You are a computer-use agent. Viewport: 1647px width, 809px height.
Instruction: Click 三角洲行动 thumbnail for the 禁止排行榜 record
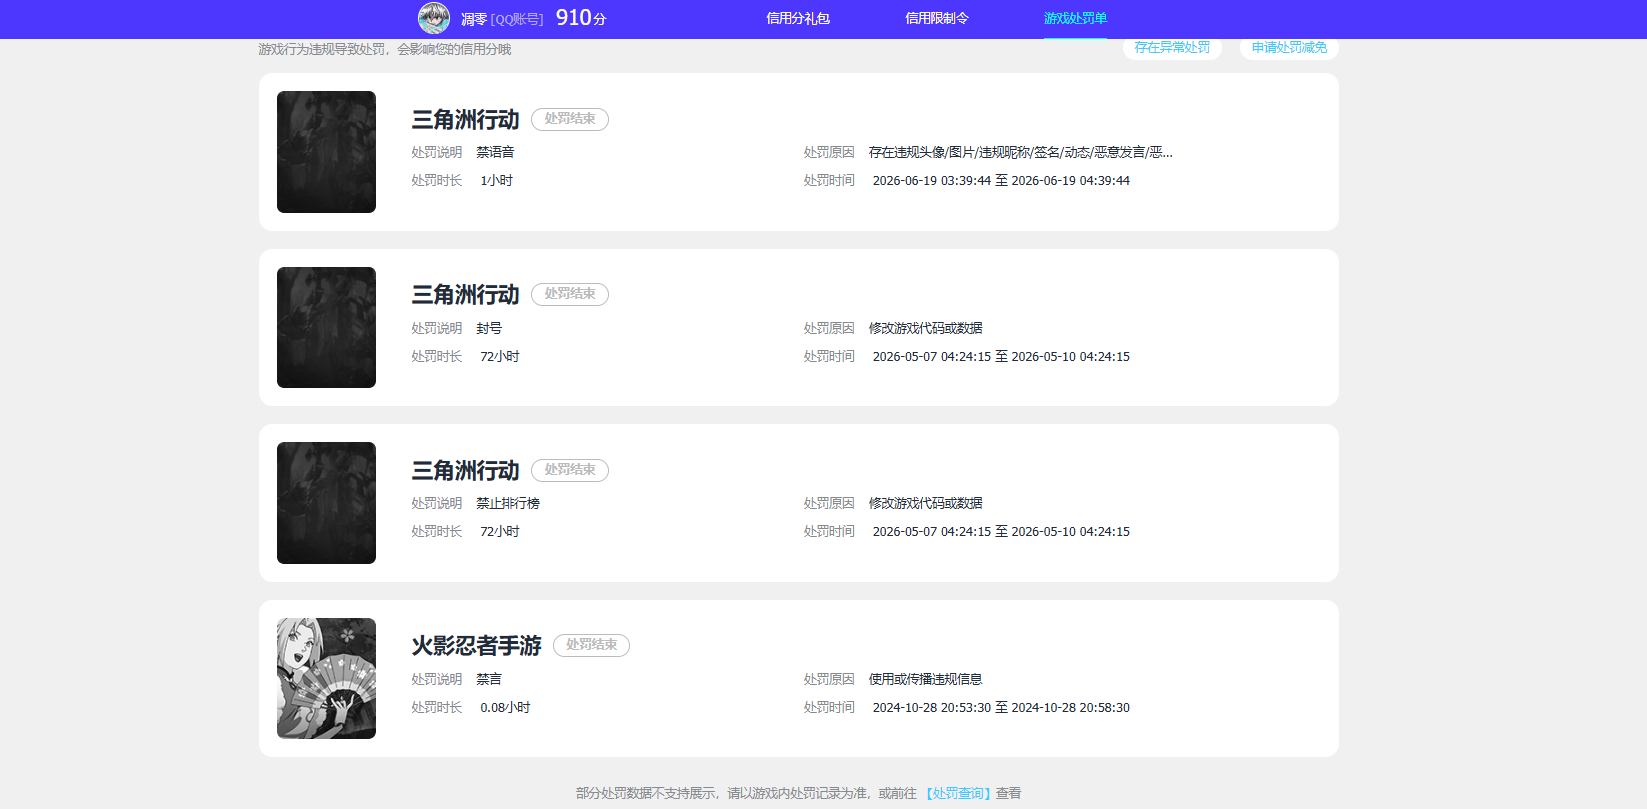click(x=326, y=503)
